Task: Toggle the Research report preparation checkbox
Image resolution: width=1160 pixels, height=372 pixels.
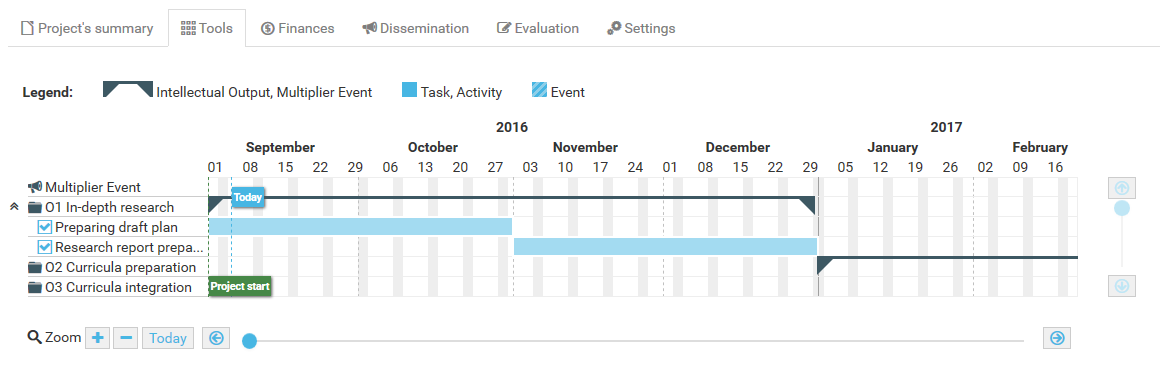Action: coord(44,247)
